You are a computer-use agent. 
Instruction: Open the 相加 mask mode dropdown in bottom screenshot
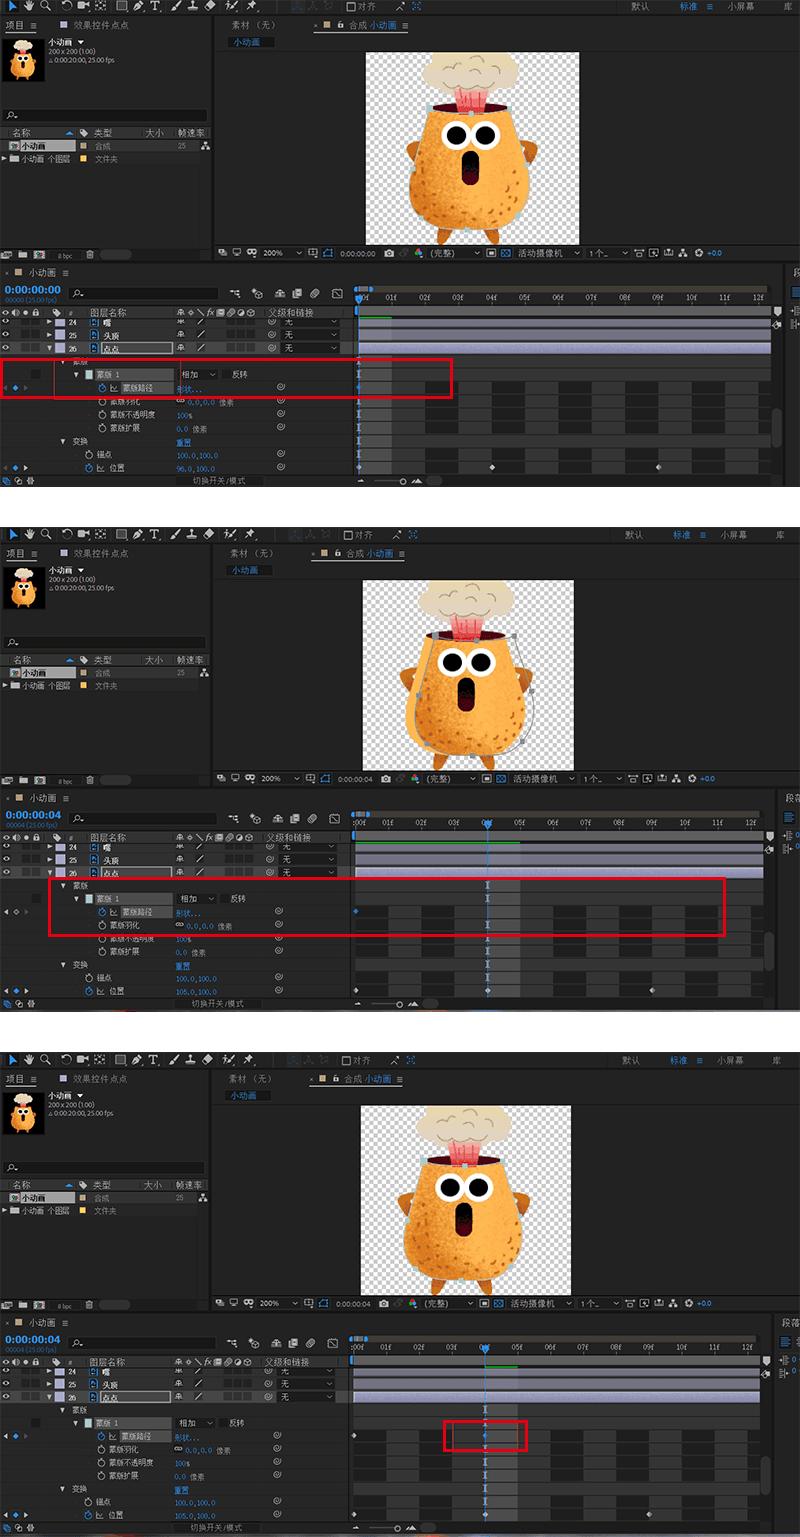tap(195, 1423)
